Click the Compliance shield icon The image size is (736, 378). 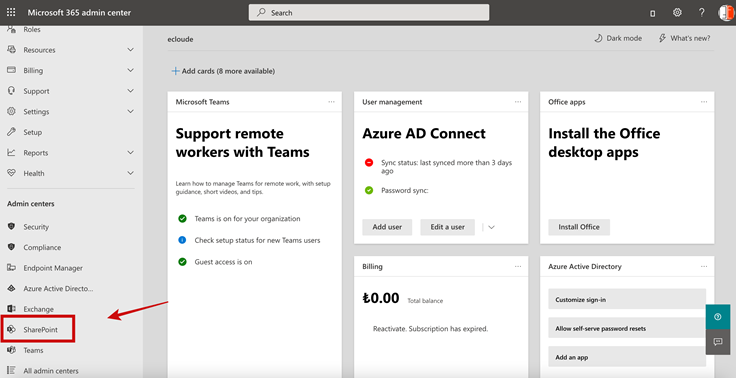click(11, 247)
